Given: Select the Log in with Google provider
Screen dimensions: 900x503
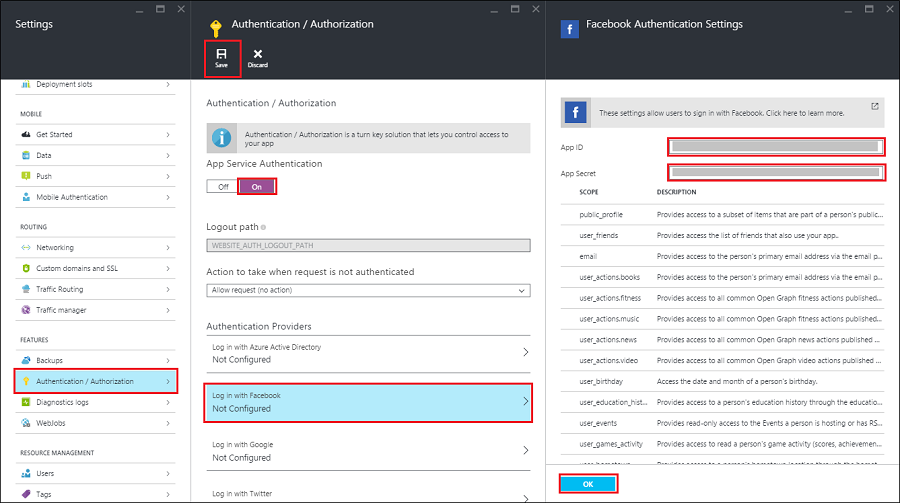Looking at the screenshot, I should pos(368,451).
